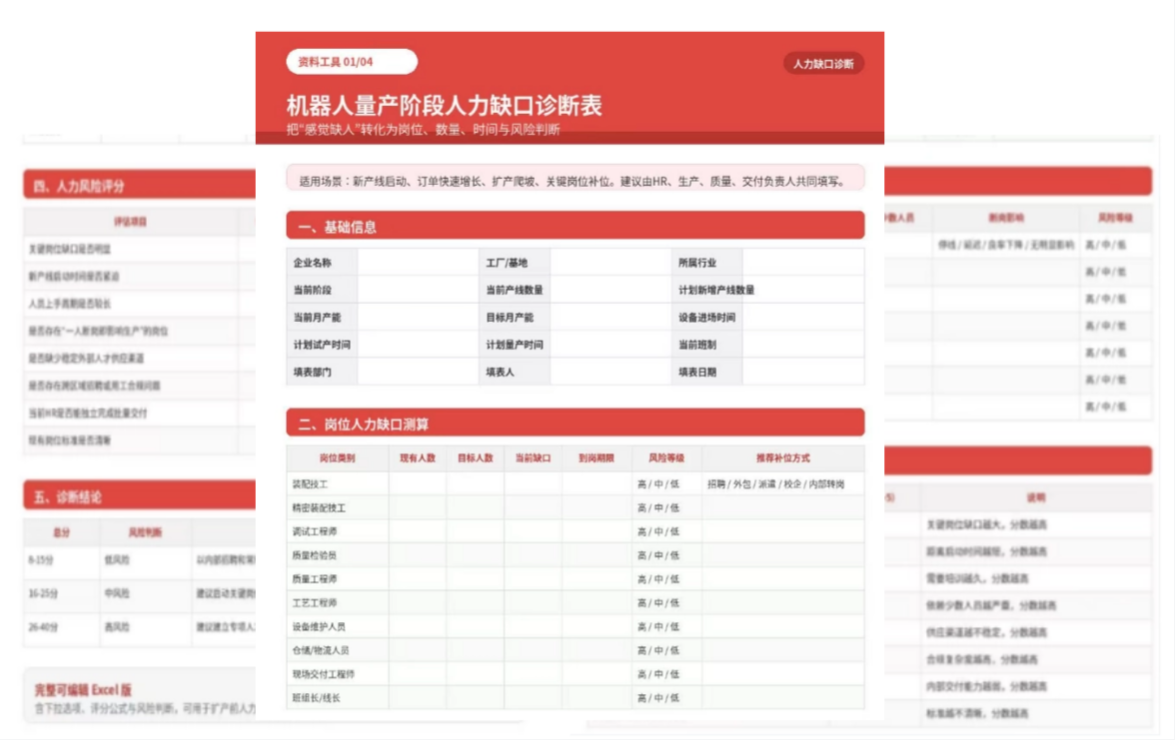1175x740 pixels.
Task: Select the '工艺工程师' row label
Action: tap(315, 602)
